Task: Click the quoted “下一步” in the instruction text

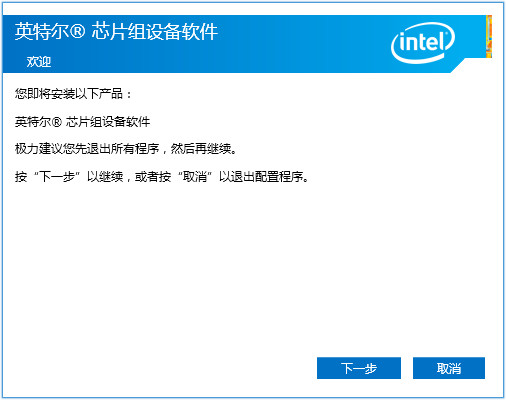Action: tap(57, 176)
